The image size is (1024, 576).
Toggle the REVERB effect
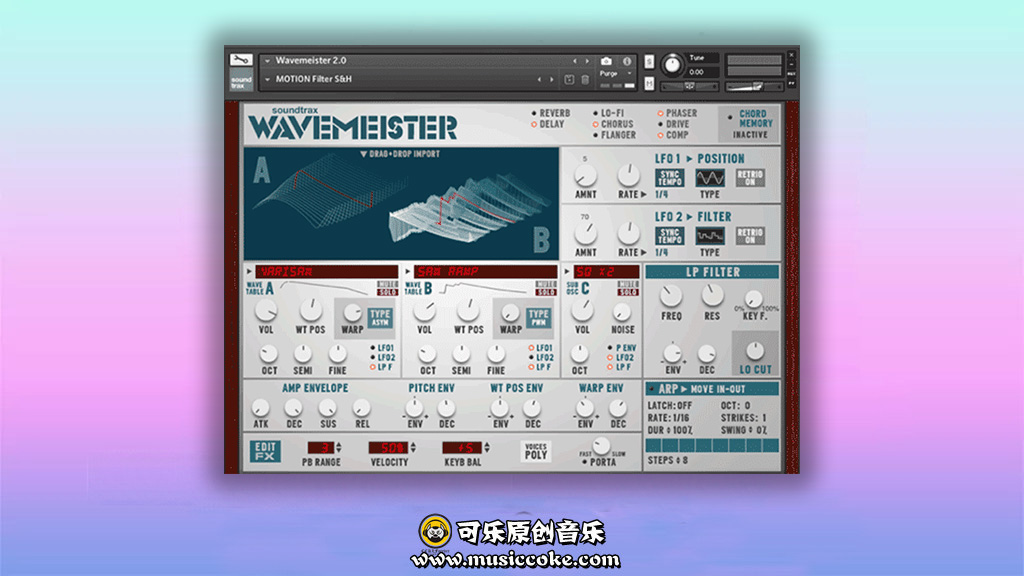(551, 113)
